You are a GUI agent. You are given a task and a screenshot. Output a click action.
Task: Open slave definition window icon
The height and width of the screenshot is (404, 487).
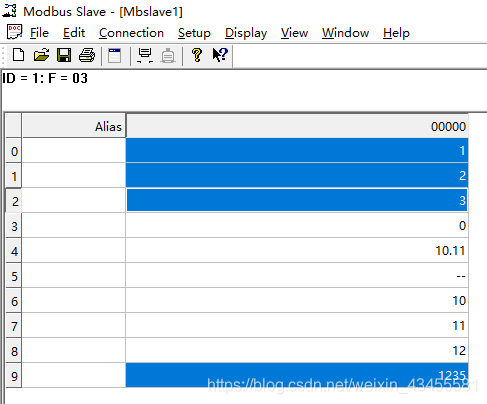pos(115,55)
